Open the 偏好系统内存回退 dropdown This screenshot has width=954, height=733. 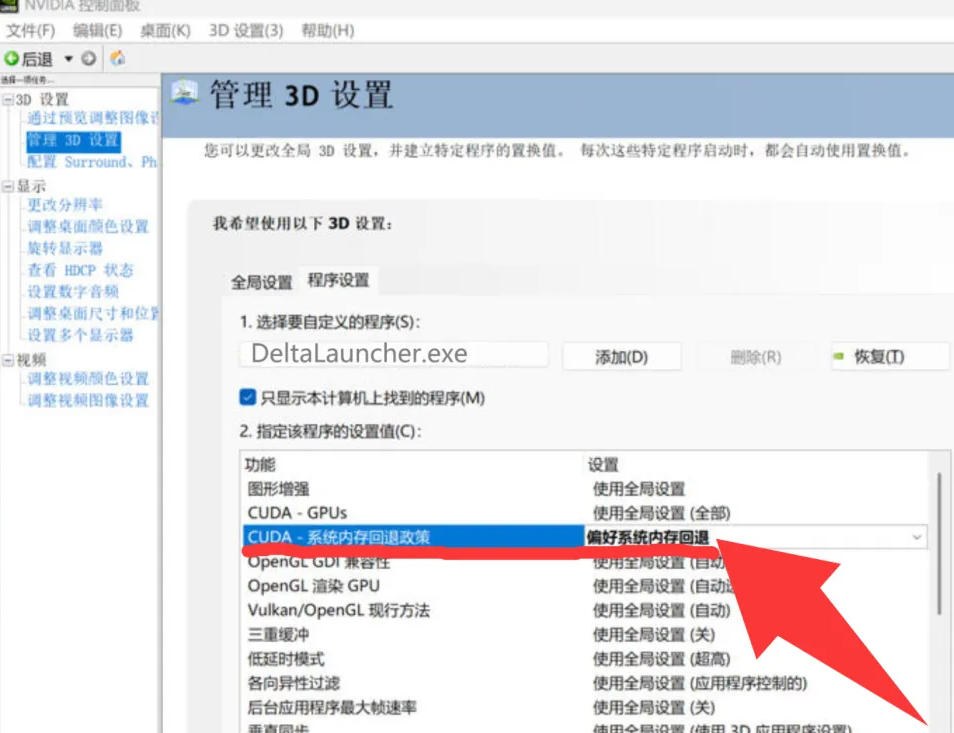(x=917, y=536)
